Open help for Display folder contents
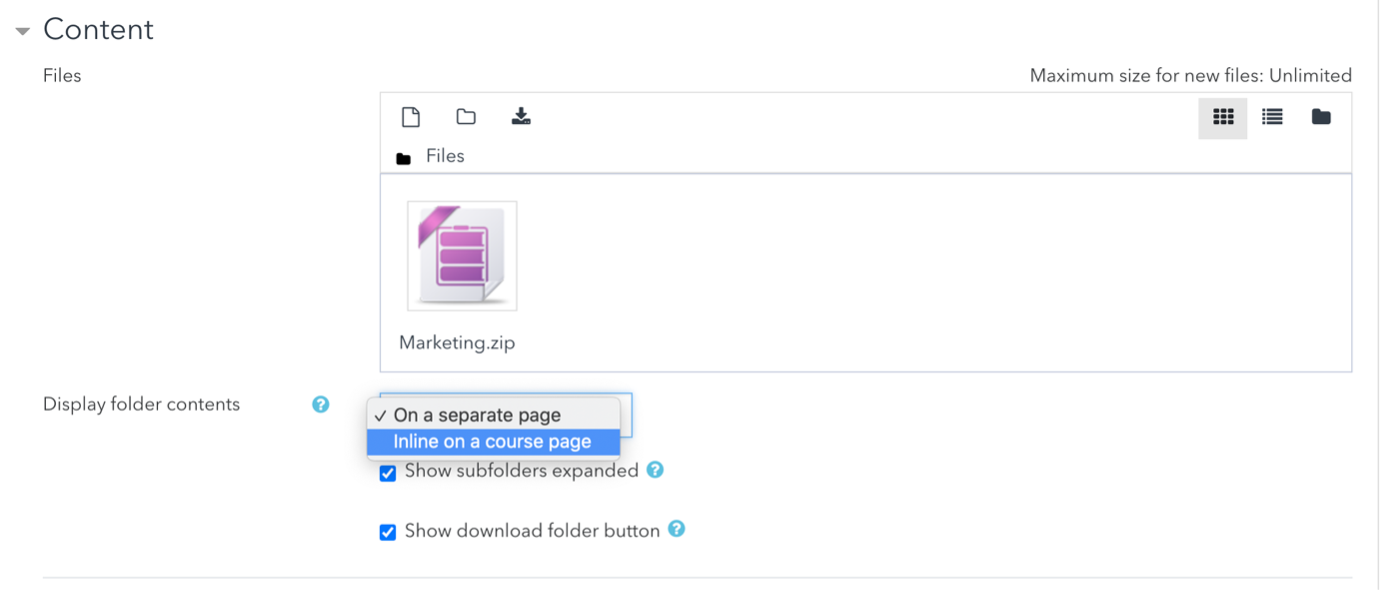This screenshot has height=592, width=1384. click(x=320, y=404)
